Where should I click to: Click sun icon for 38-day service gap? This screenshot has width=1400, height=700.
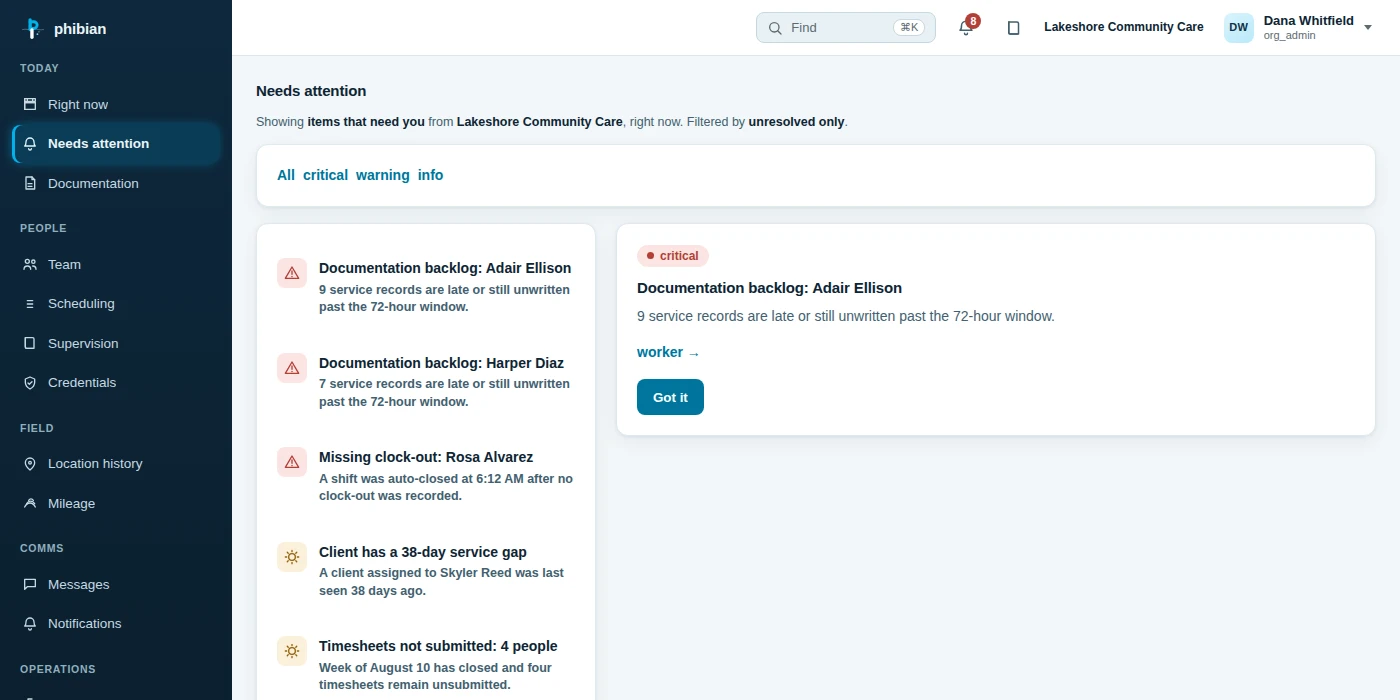pos(292,557)
